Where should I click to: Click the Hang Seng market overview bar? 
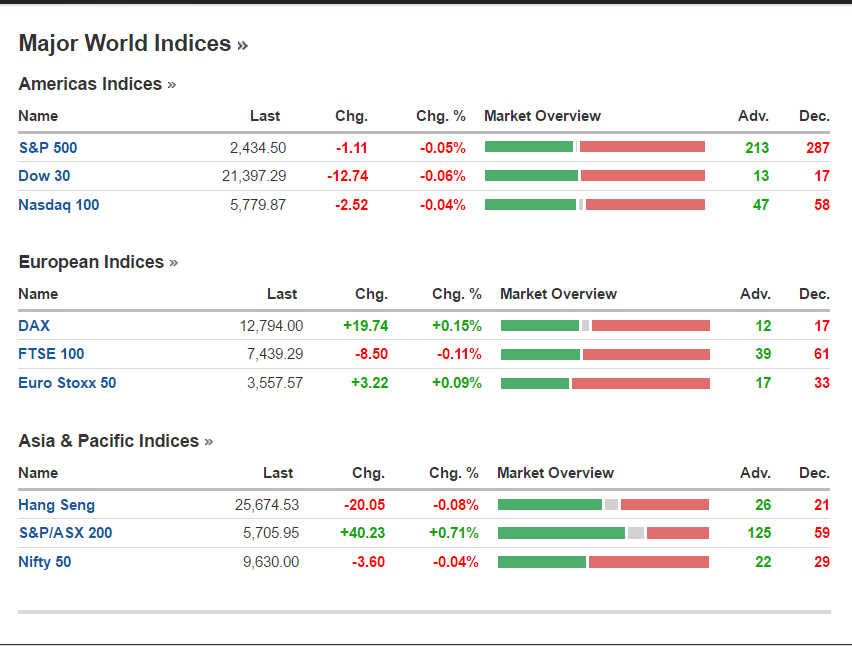(603, 505)
